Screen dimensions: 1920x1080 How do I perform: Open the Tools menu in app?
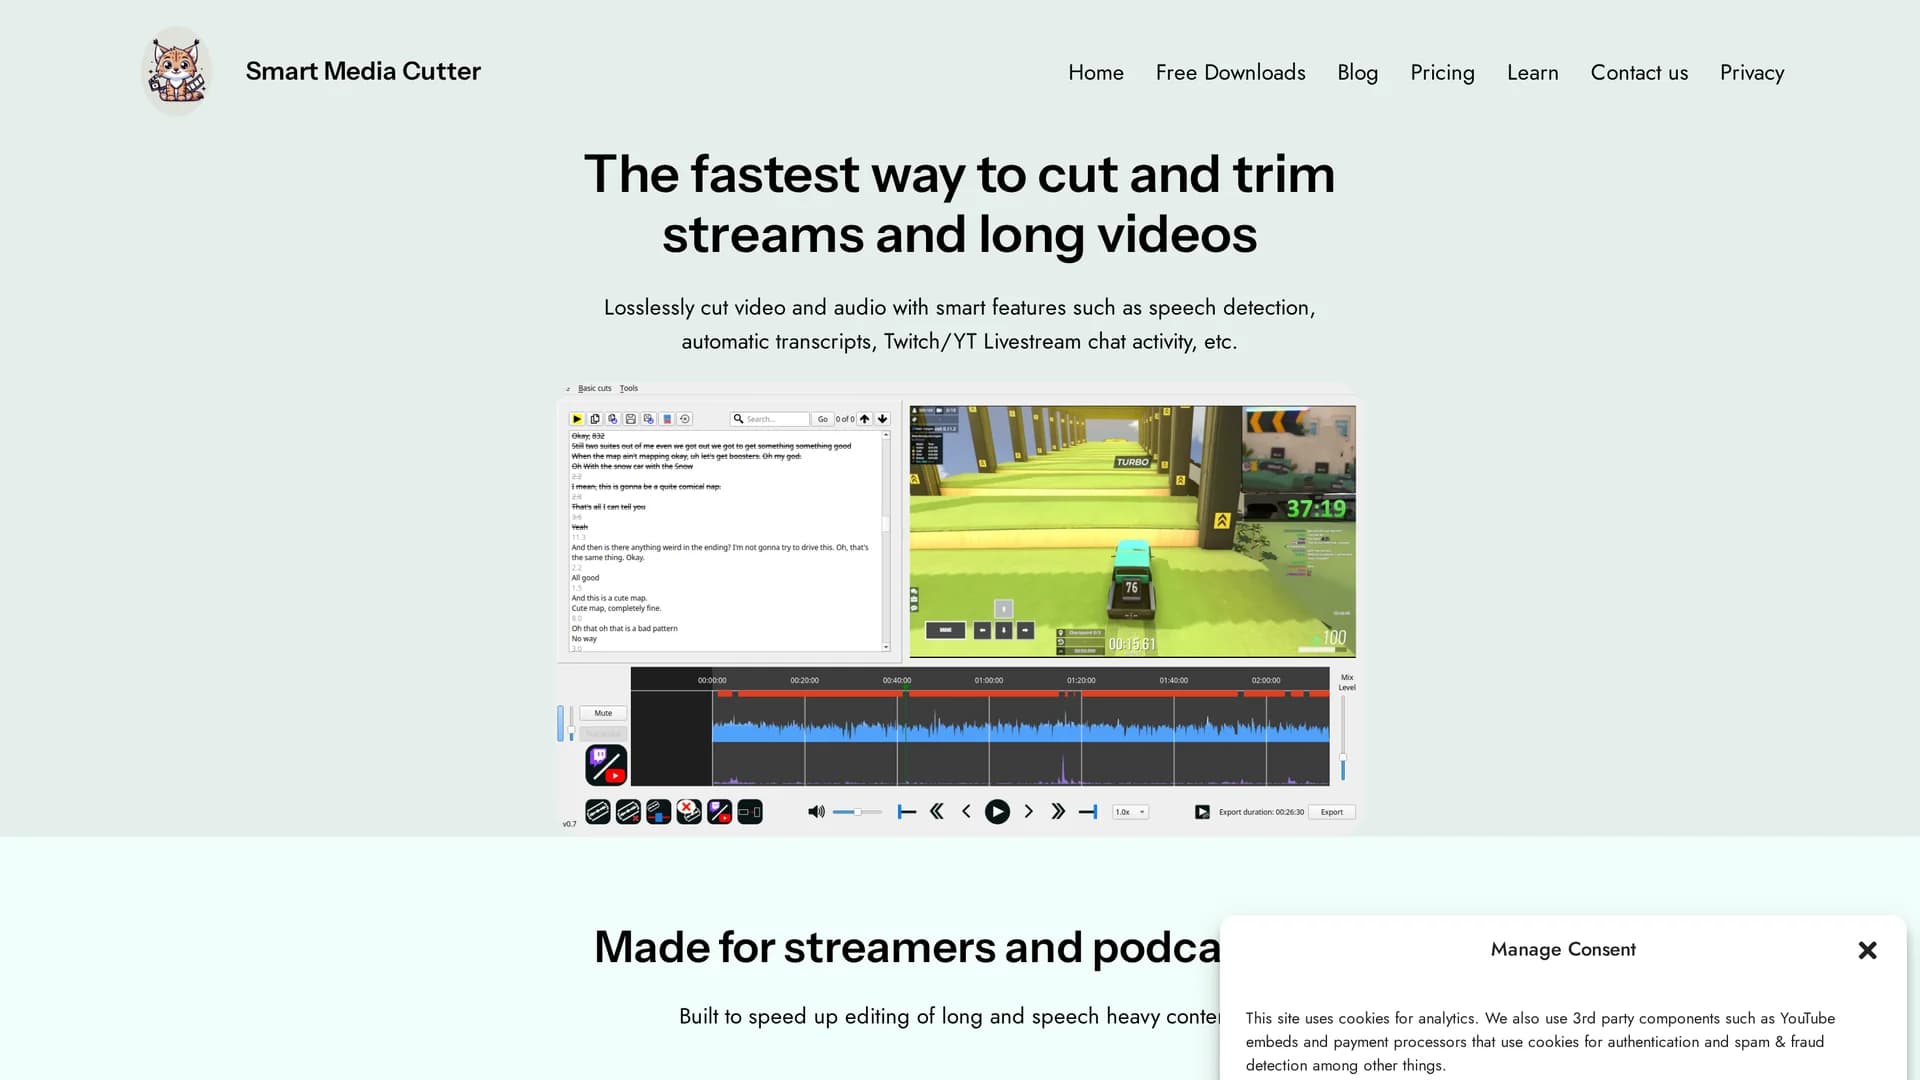click(628, 388)
